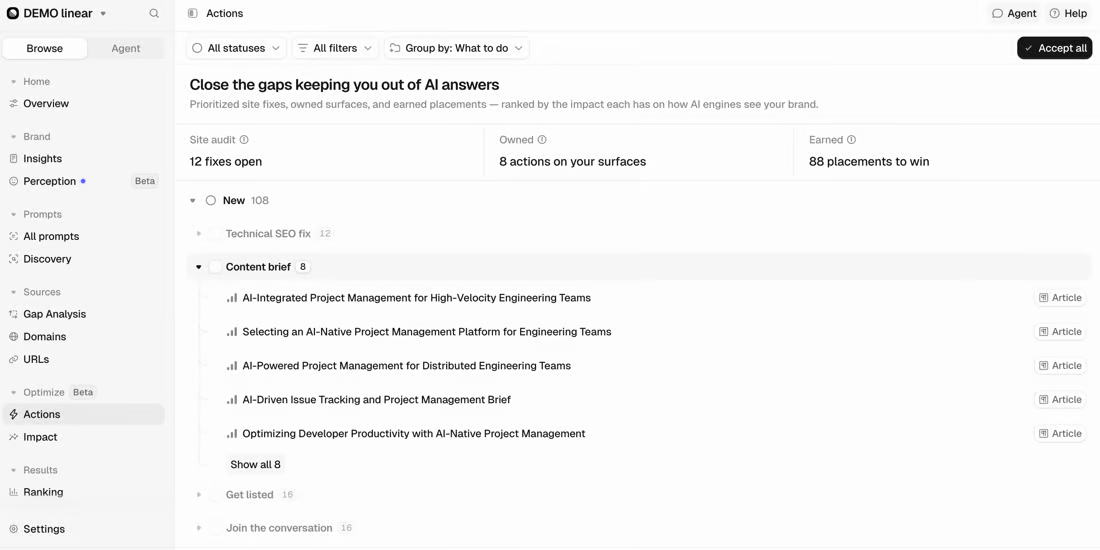Open the Group by: What to do dropdown
The image size is (1100, 550).
point(456,48)
